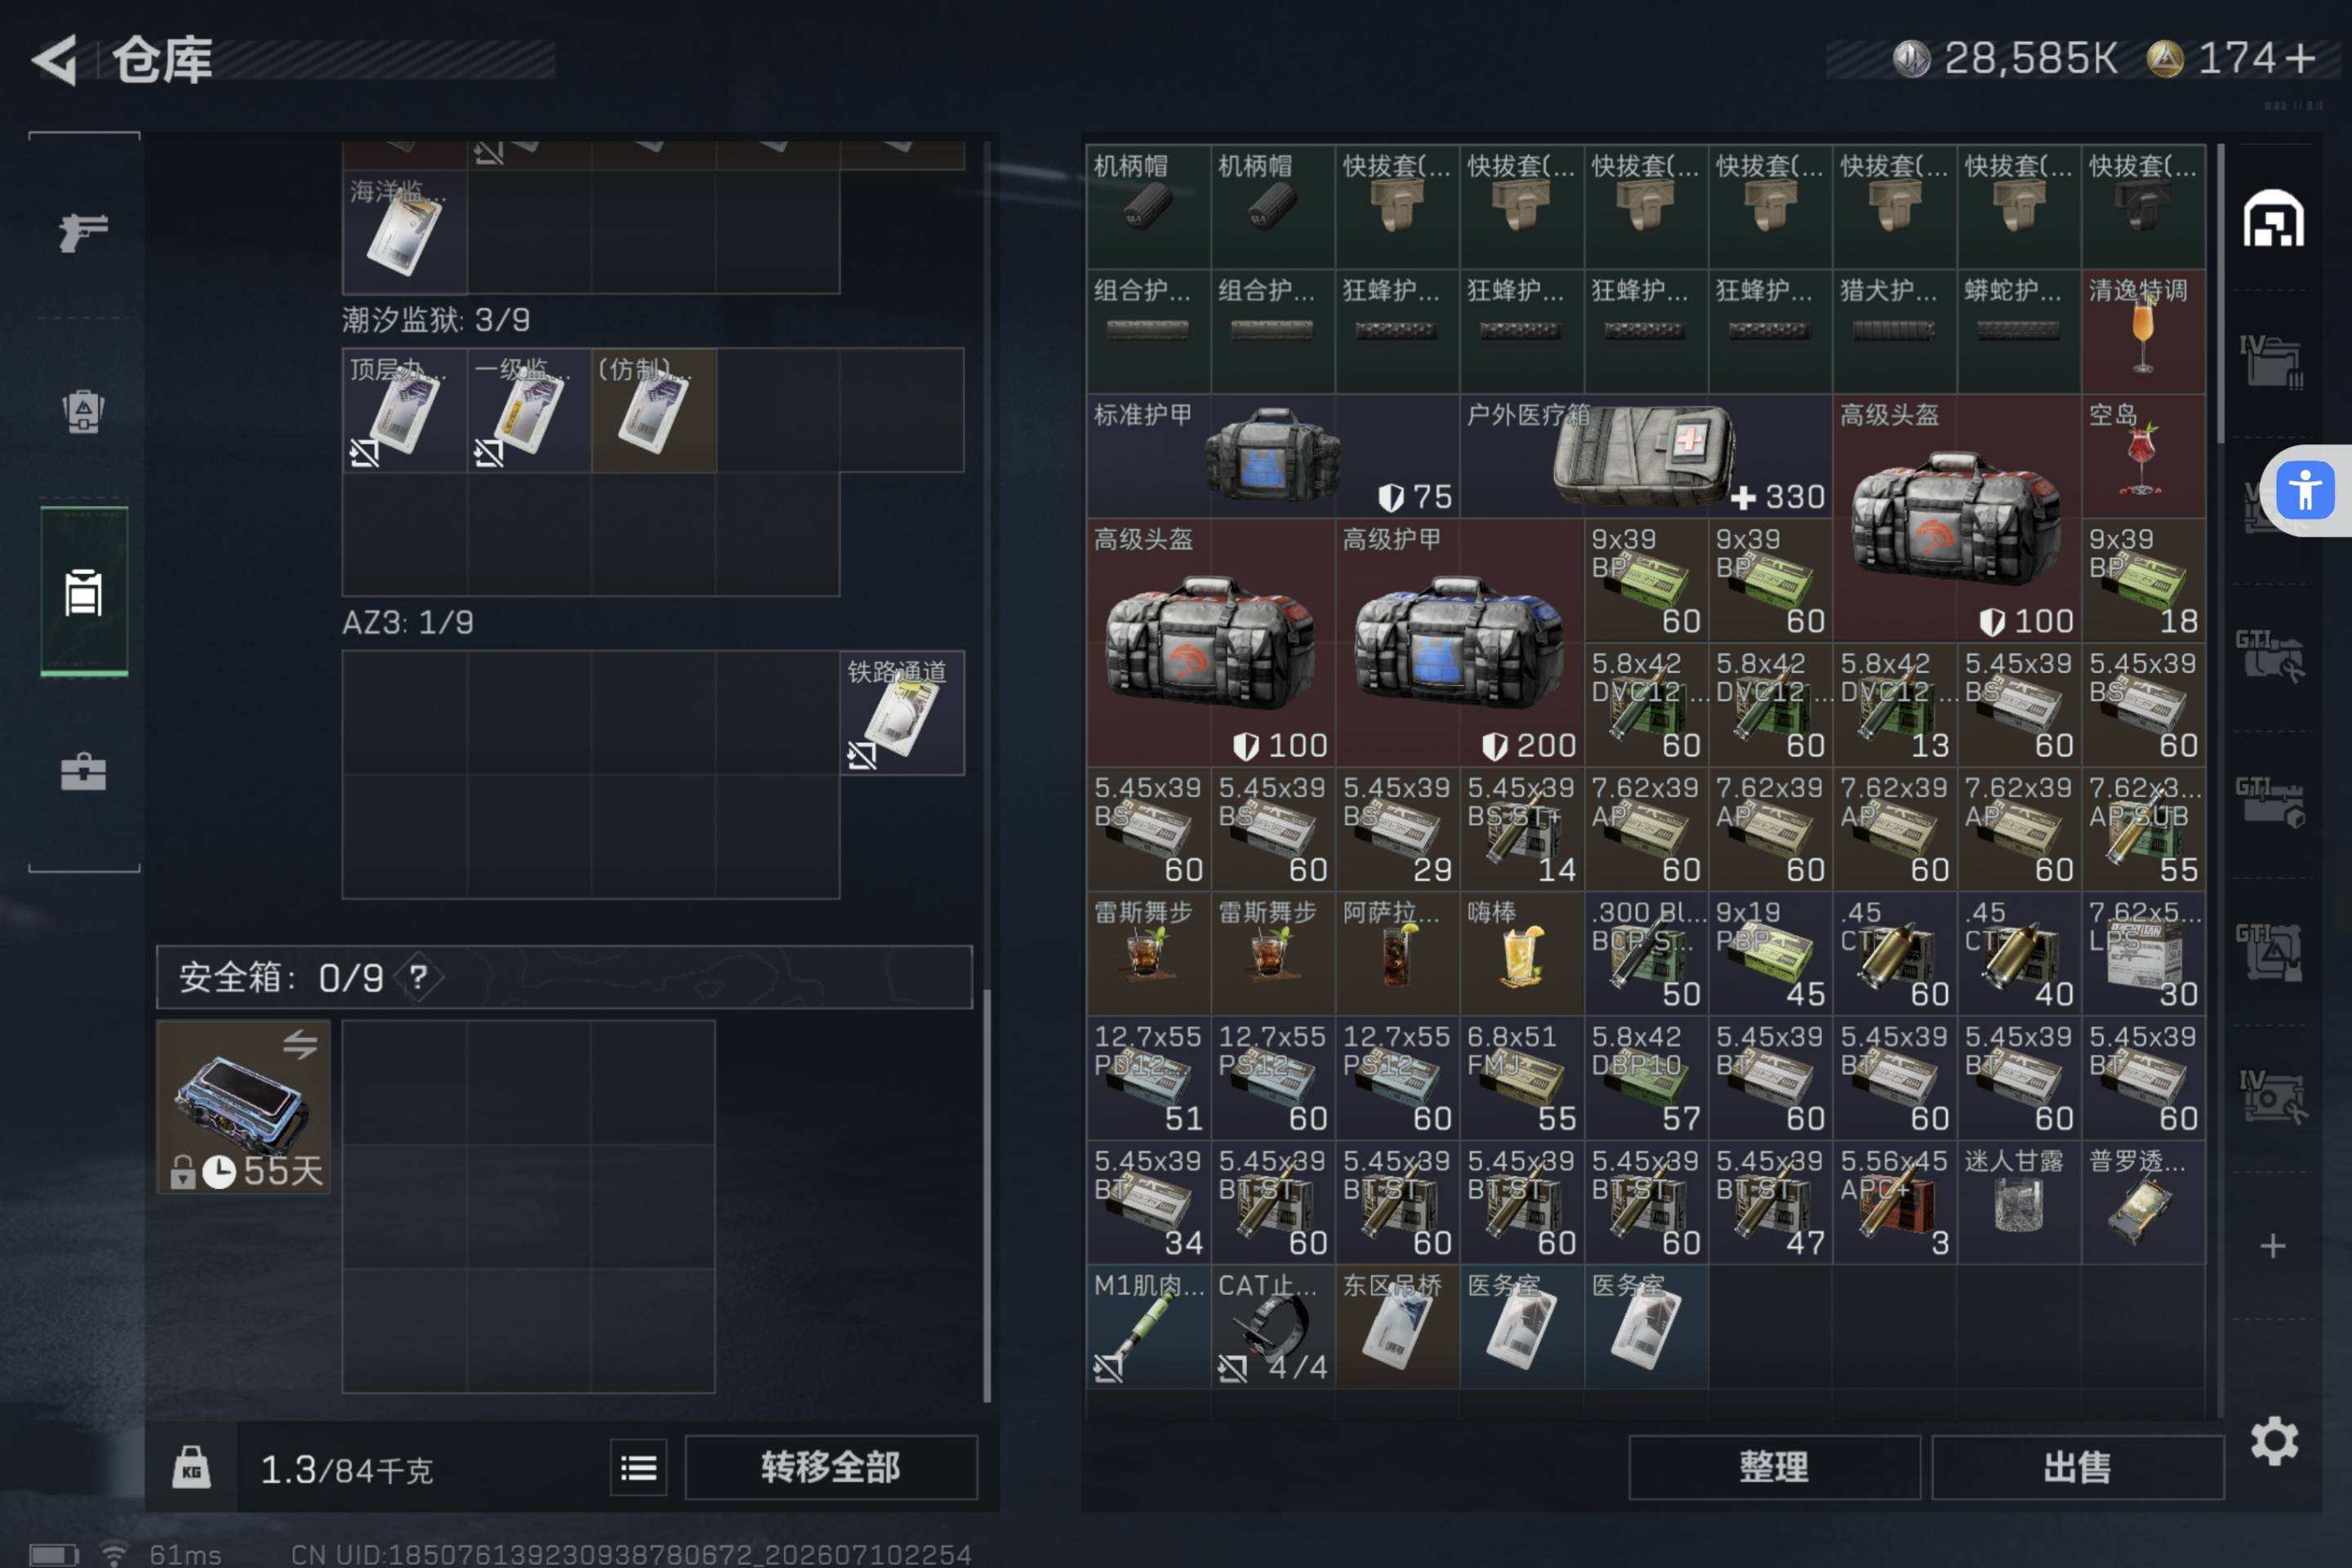Select the 9x19 PBP ammo stack of 45

click(x=1770, y=953)
